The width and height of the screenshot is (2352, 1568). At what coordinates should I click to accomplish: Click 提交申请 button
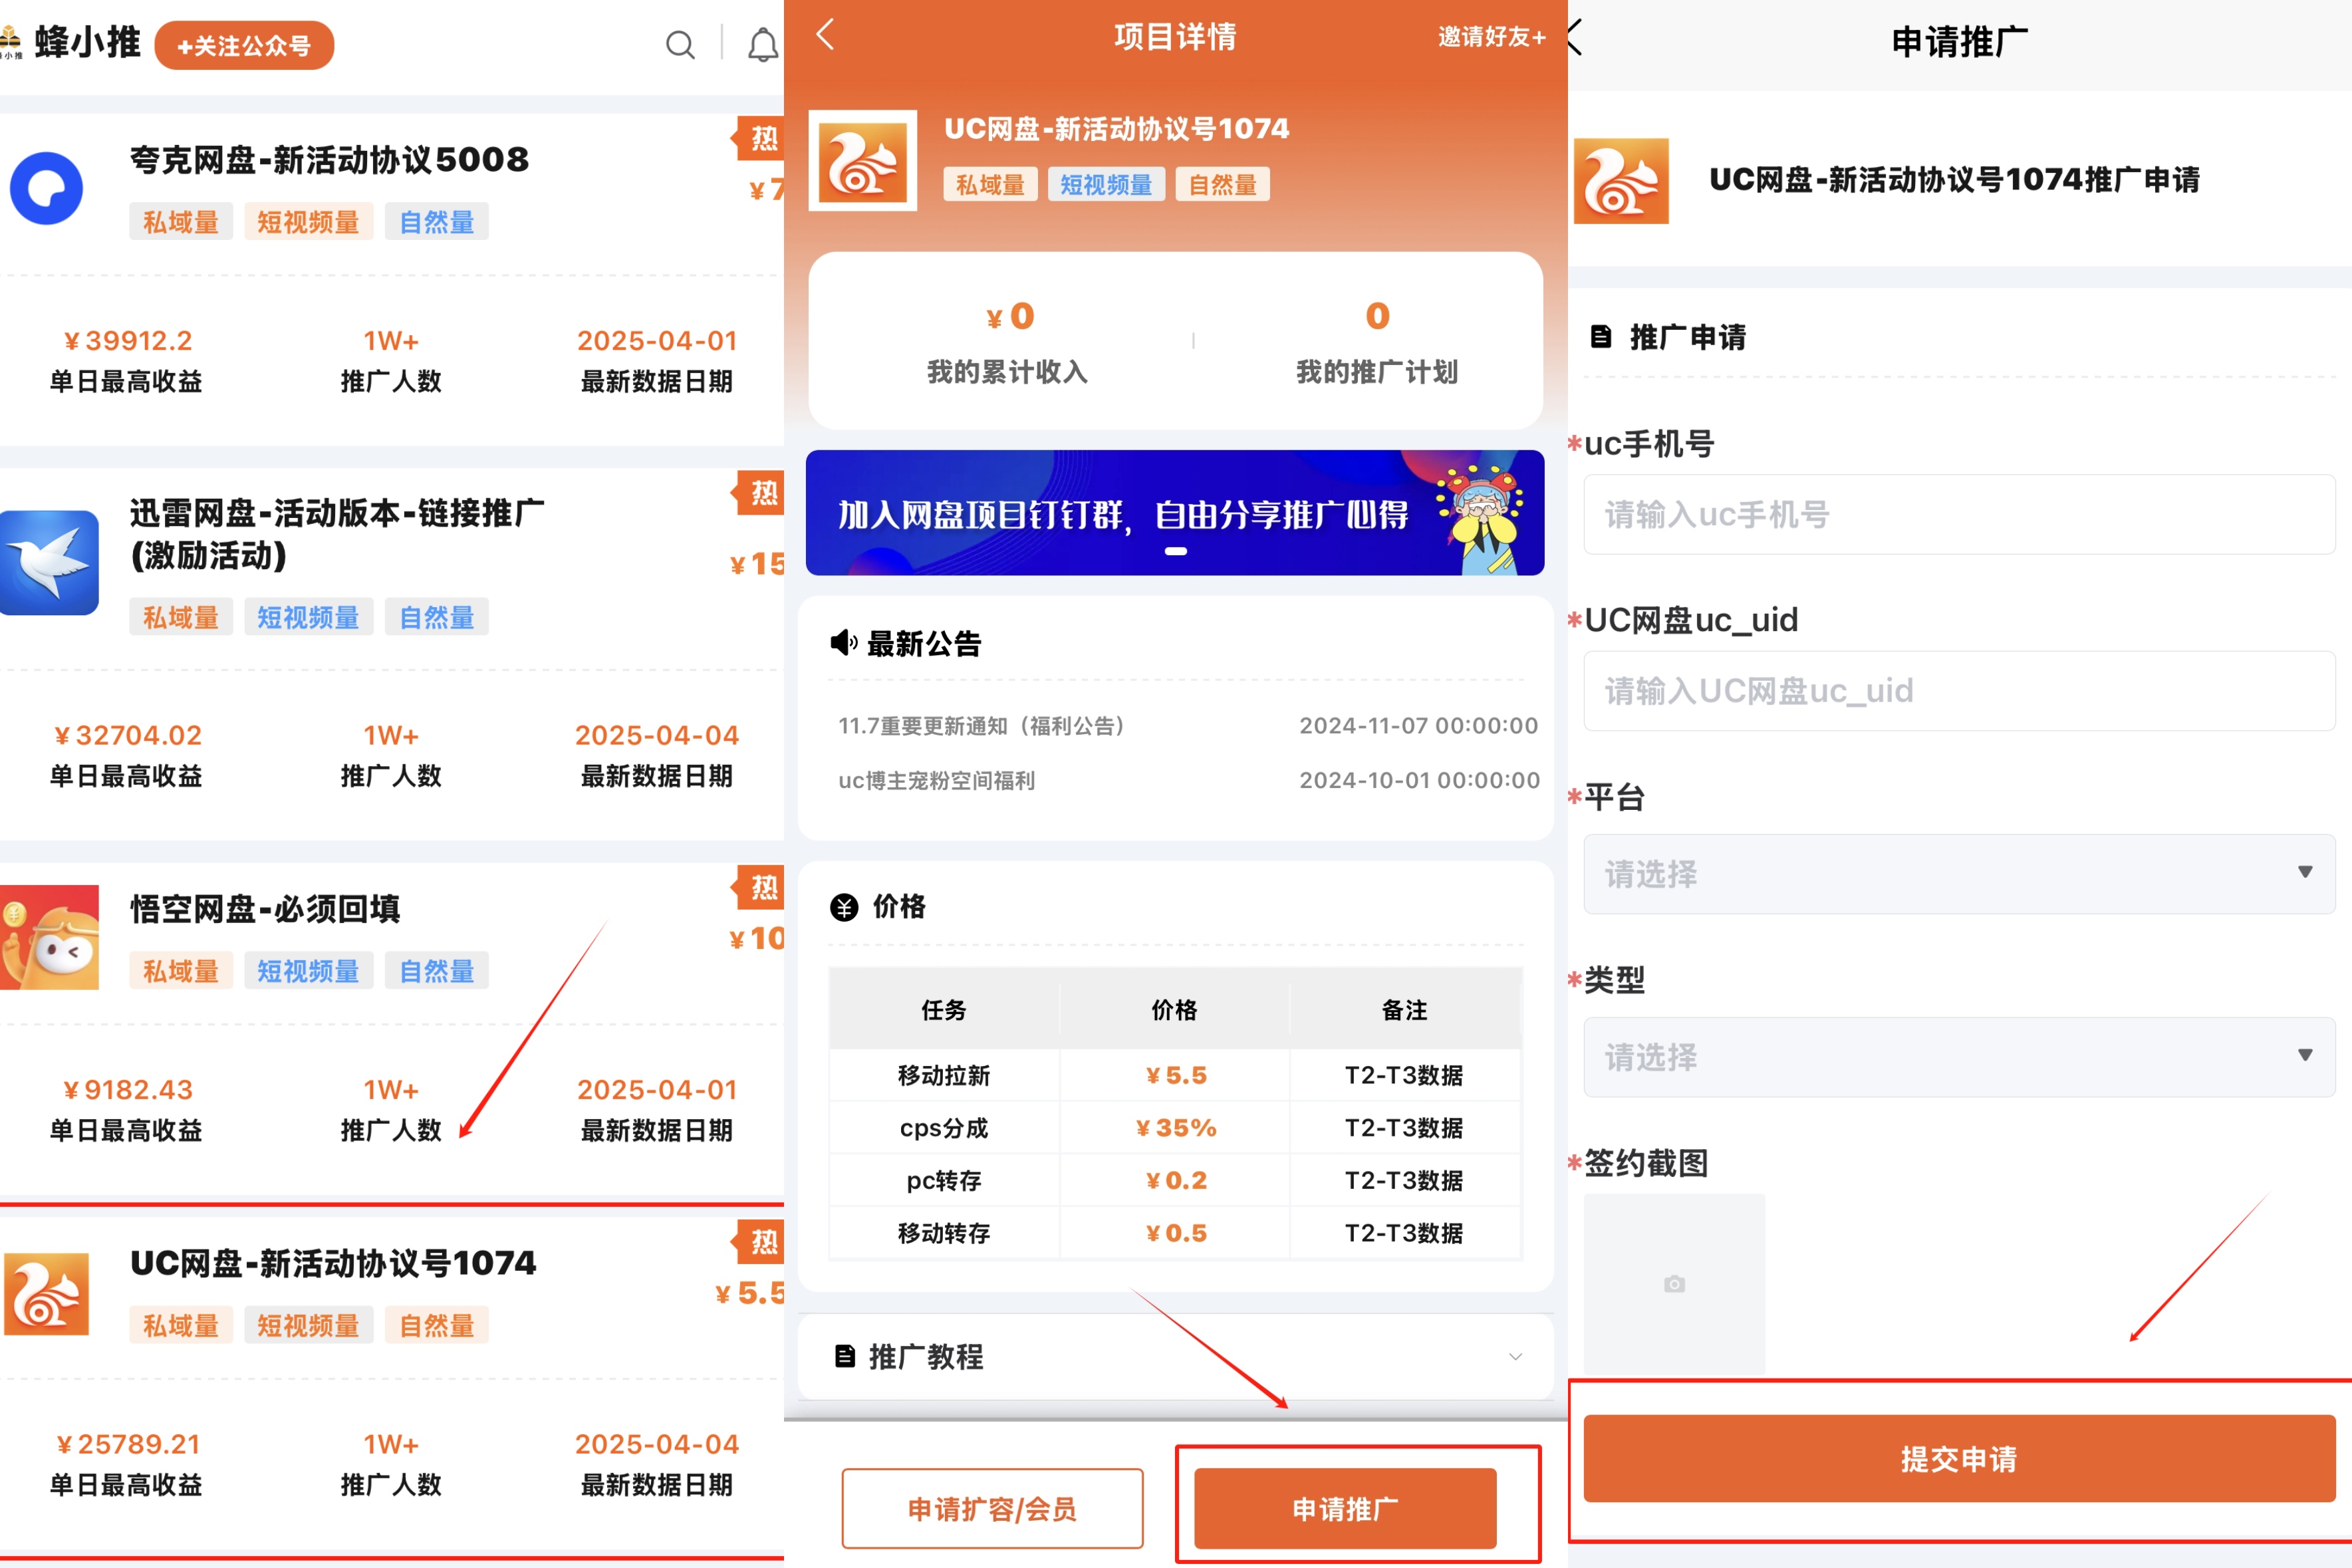pos(1959,1458)
